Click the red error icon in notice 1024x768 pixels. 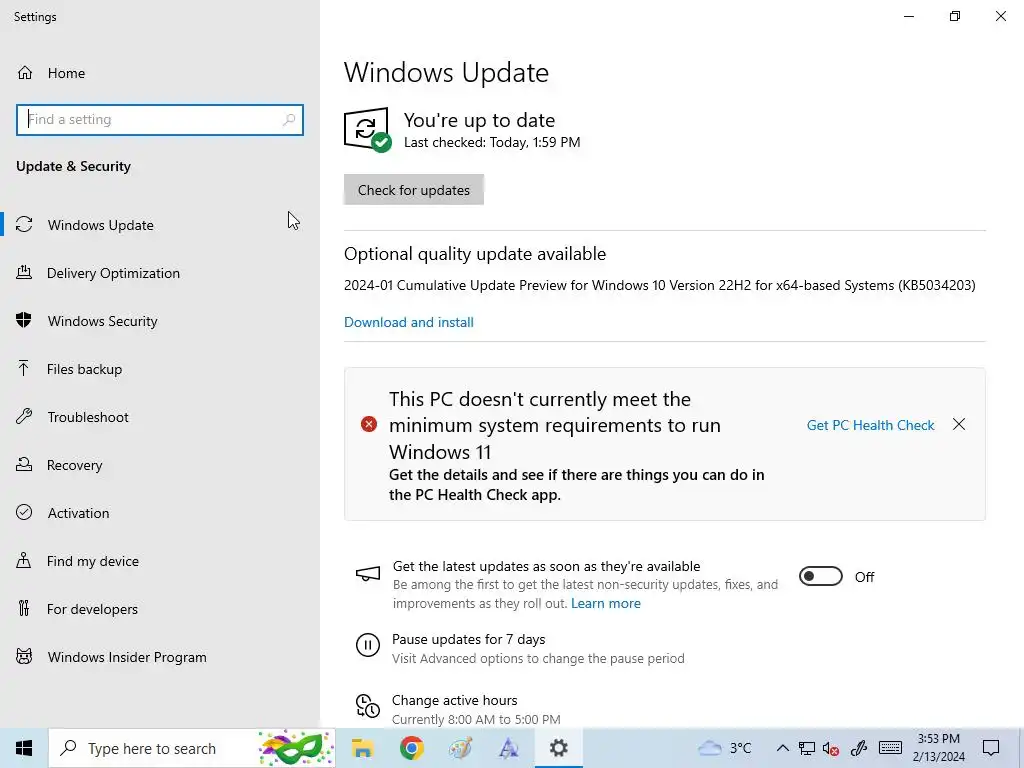[x=369, y=424]
